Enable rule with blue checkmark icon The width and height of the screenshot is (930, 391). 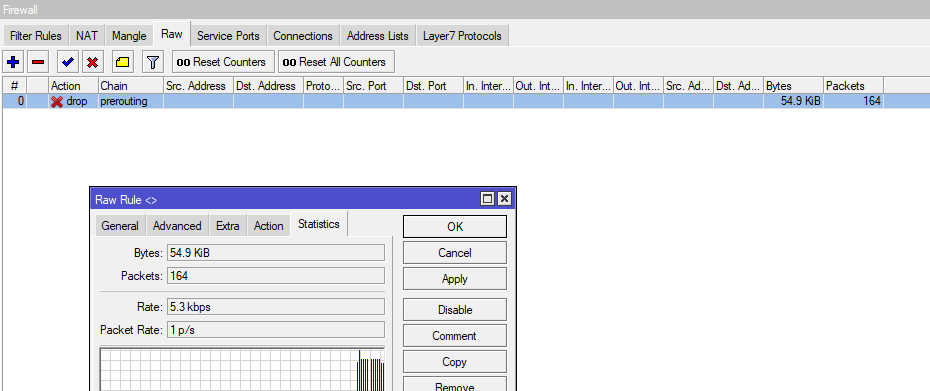68,62
